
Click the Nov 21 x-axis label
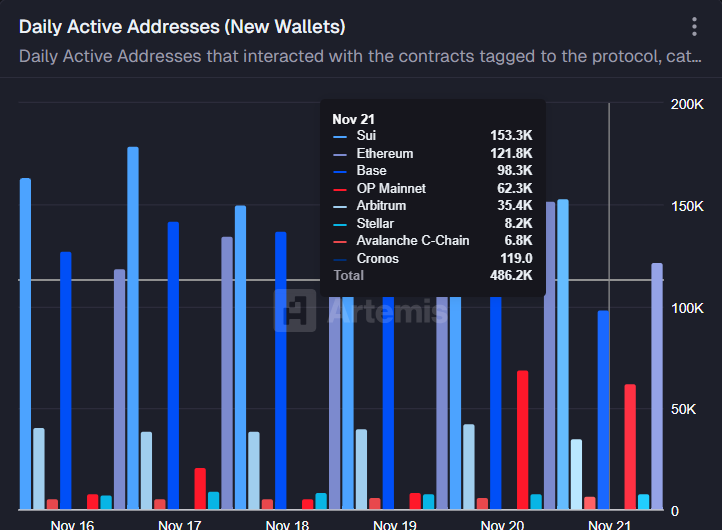pyautogui.click(x=610, y=524)
